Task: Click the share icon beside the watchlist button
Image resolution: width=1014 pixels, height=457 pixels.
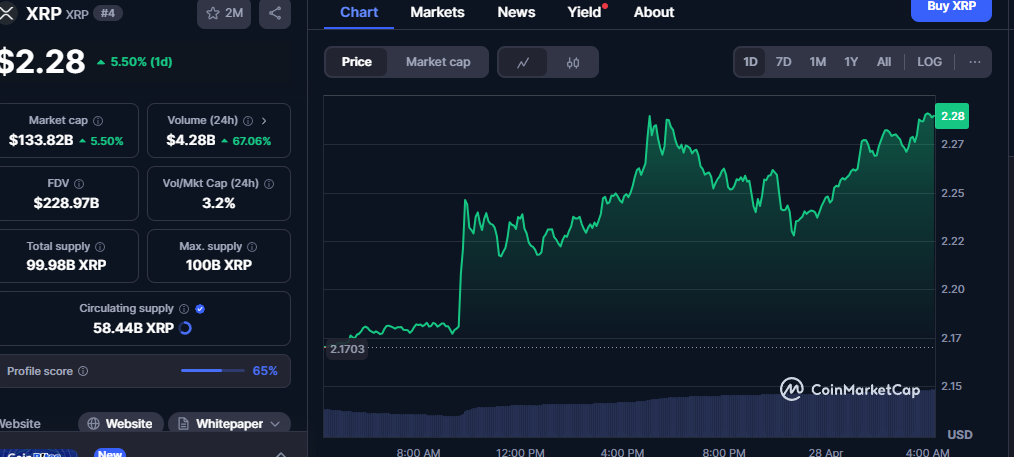Action: (275, 13)
